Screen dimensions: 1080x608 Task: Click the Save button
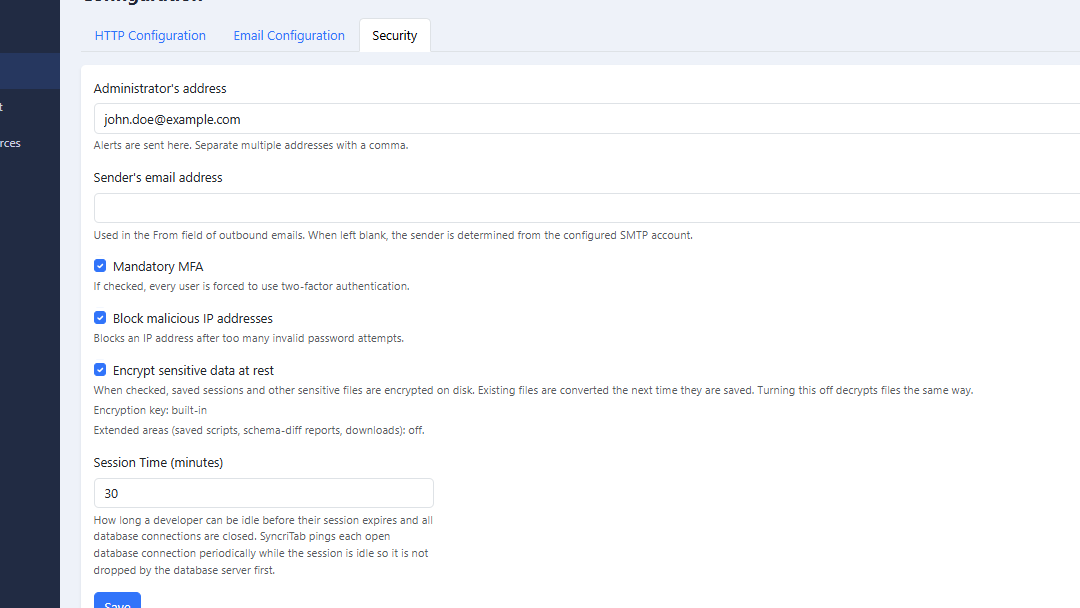coord(117,600)
